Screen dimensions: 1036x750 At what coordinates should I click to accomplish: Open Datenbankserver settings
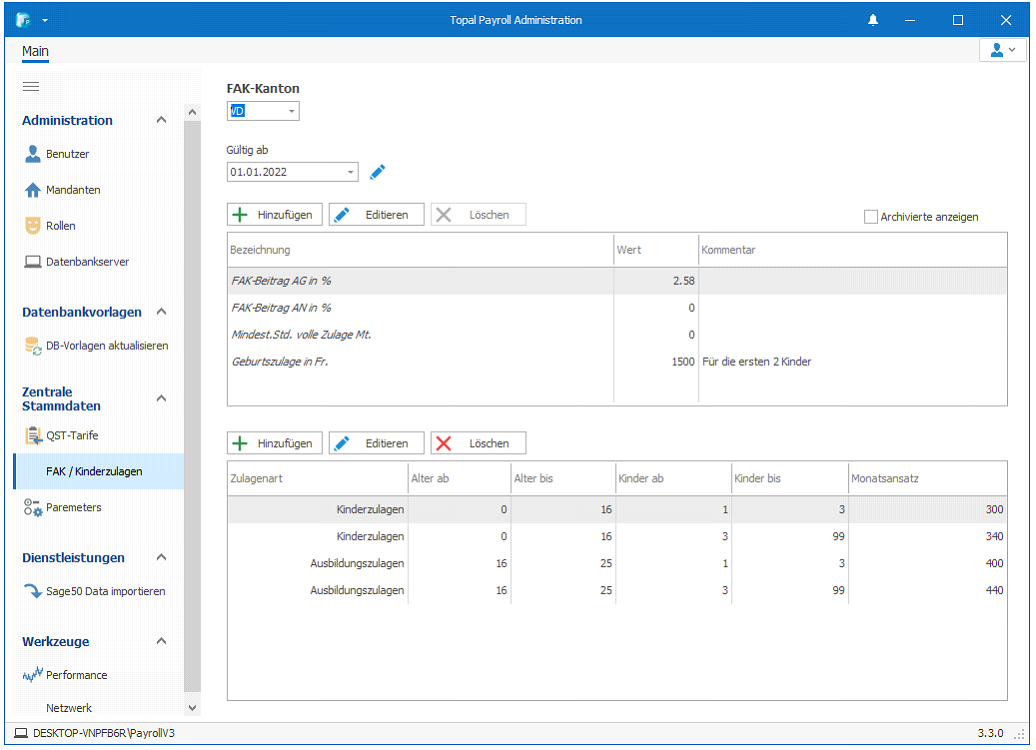pos(86,262)
